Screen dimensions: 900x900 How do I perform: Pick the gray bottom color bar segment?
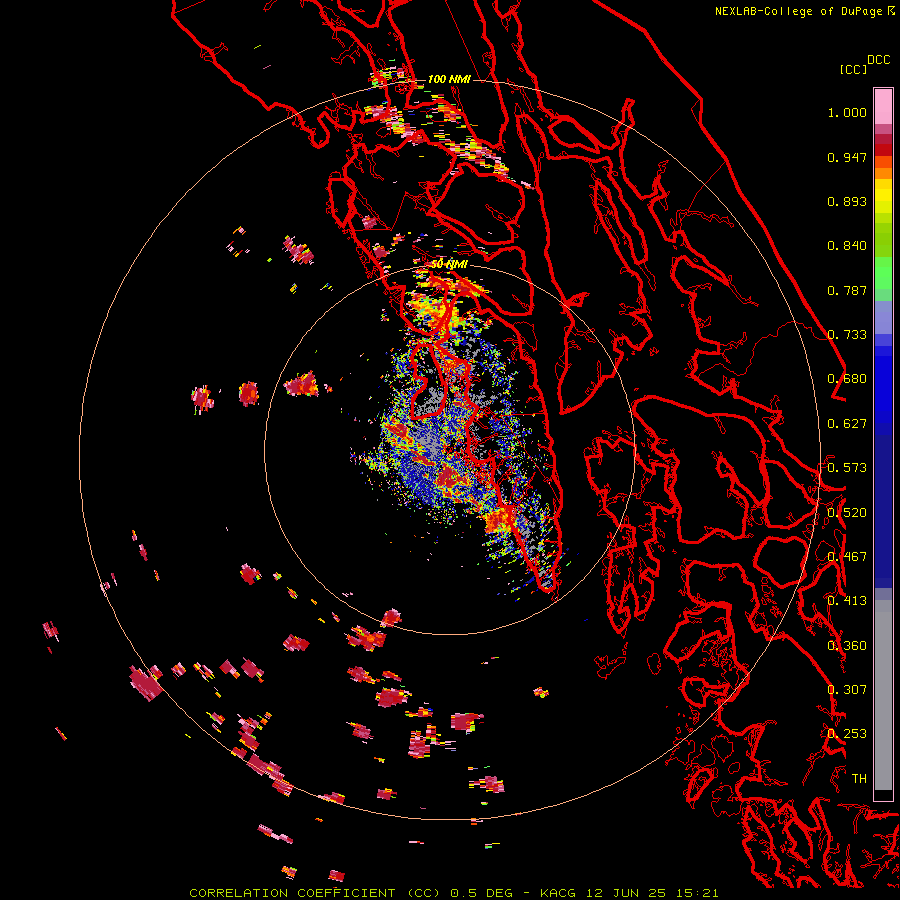coord(883,700)
